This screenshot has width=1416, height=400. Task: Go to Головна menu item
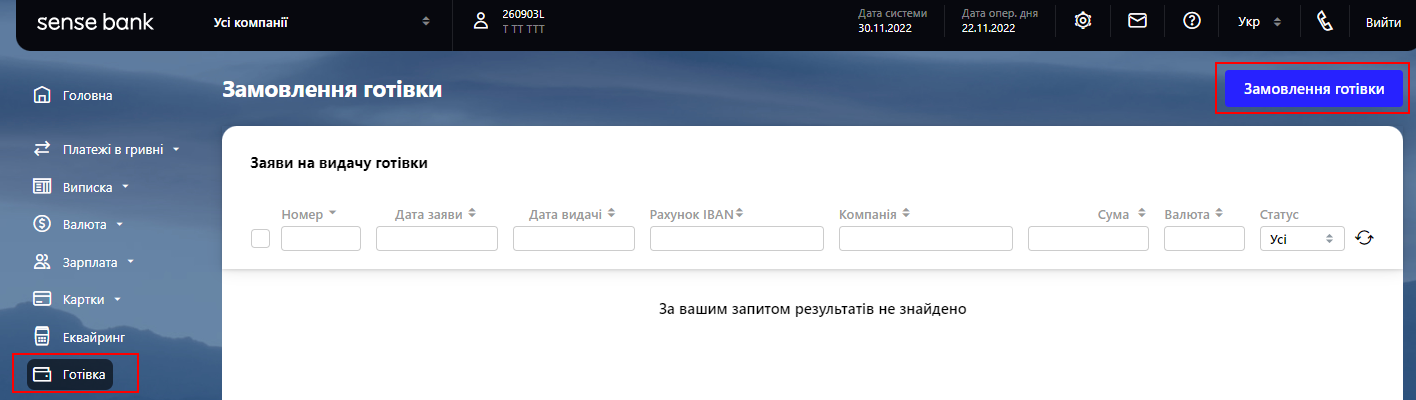87,96
